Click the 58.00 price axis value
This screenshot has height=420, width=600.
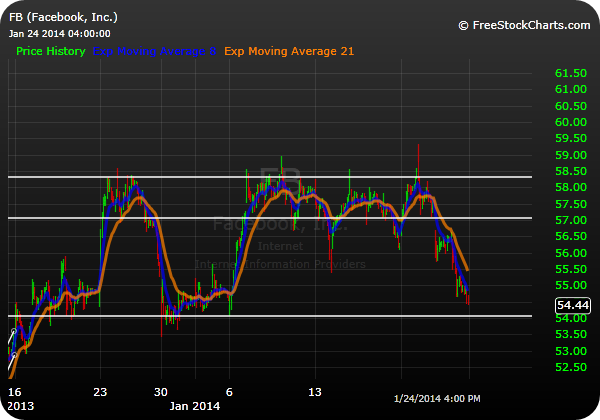click(571, 187)
